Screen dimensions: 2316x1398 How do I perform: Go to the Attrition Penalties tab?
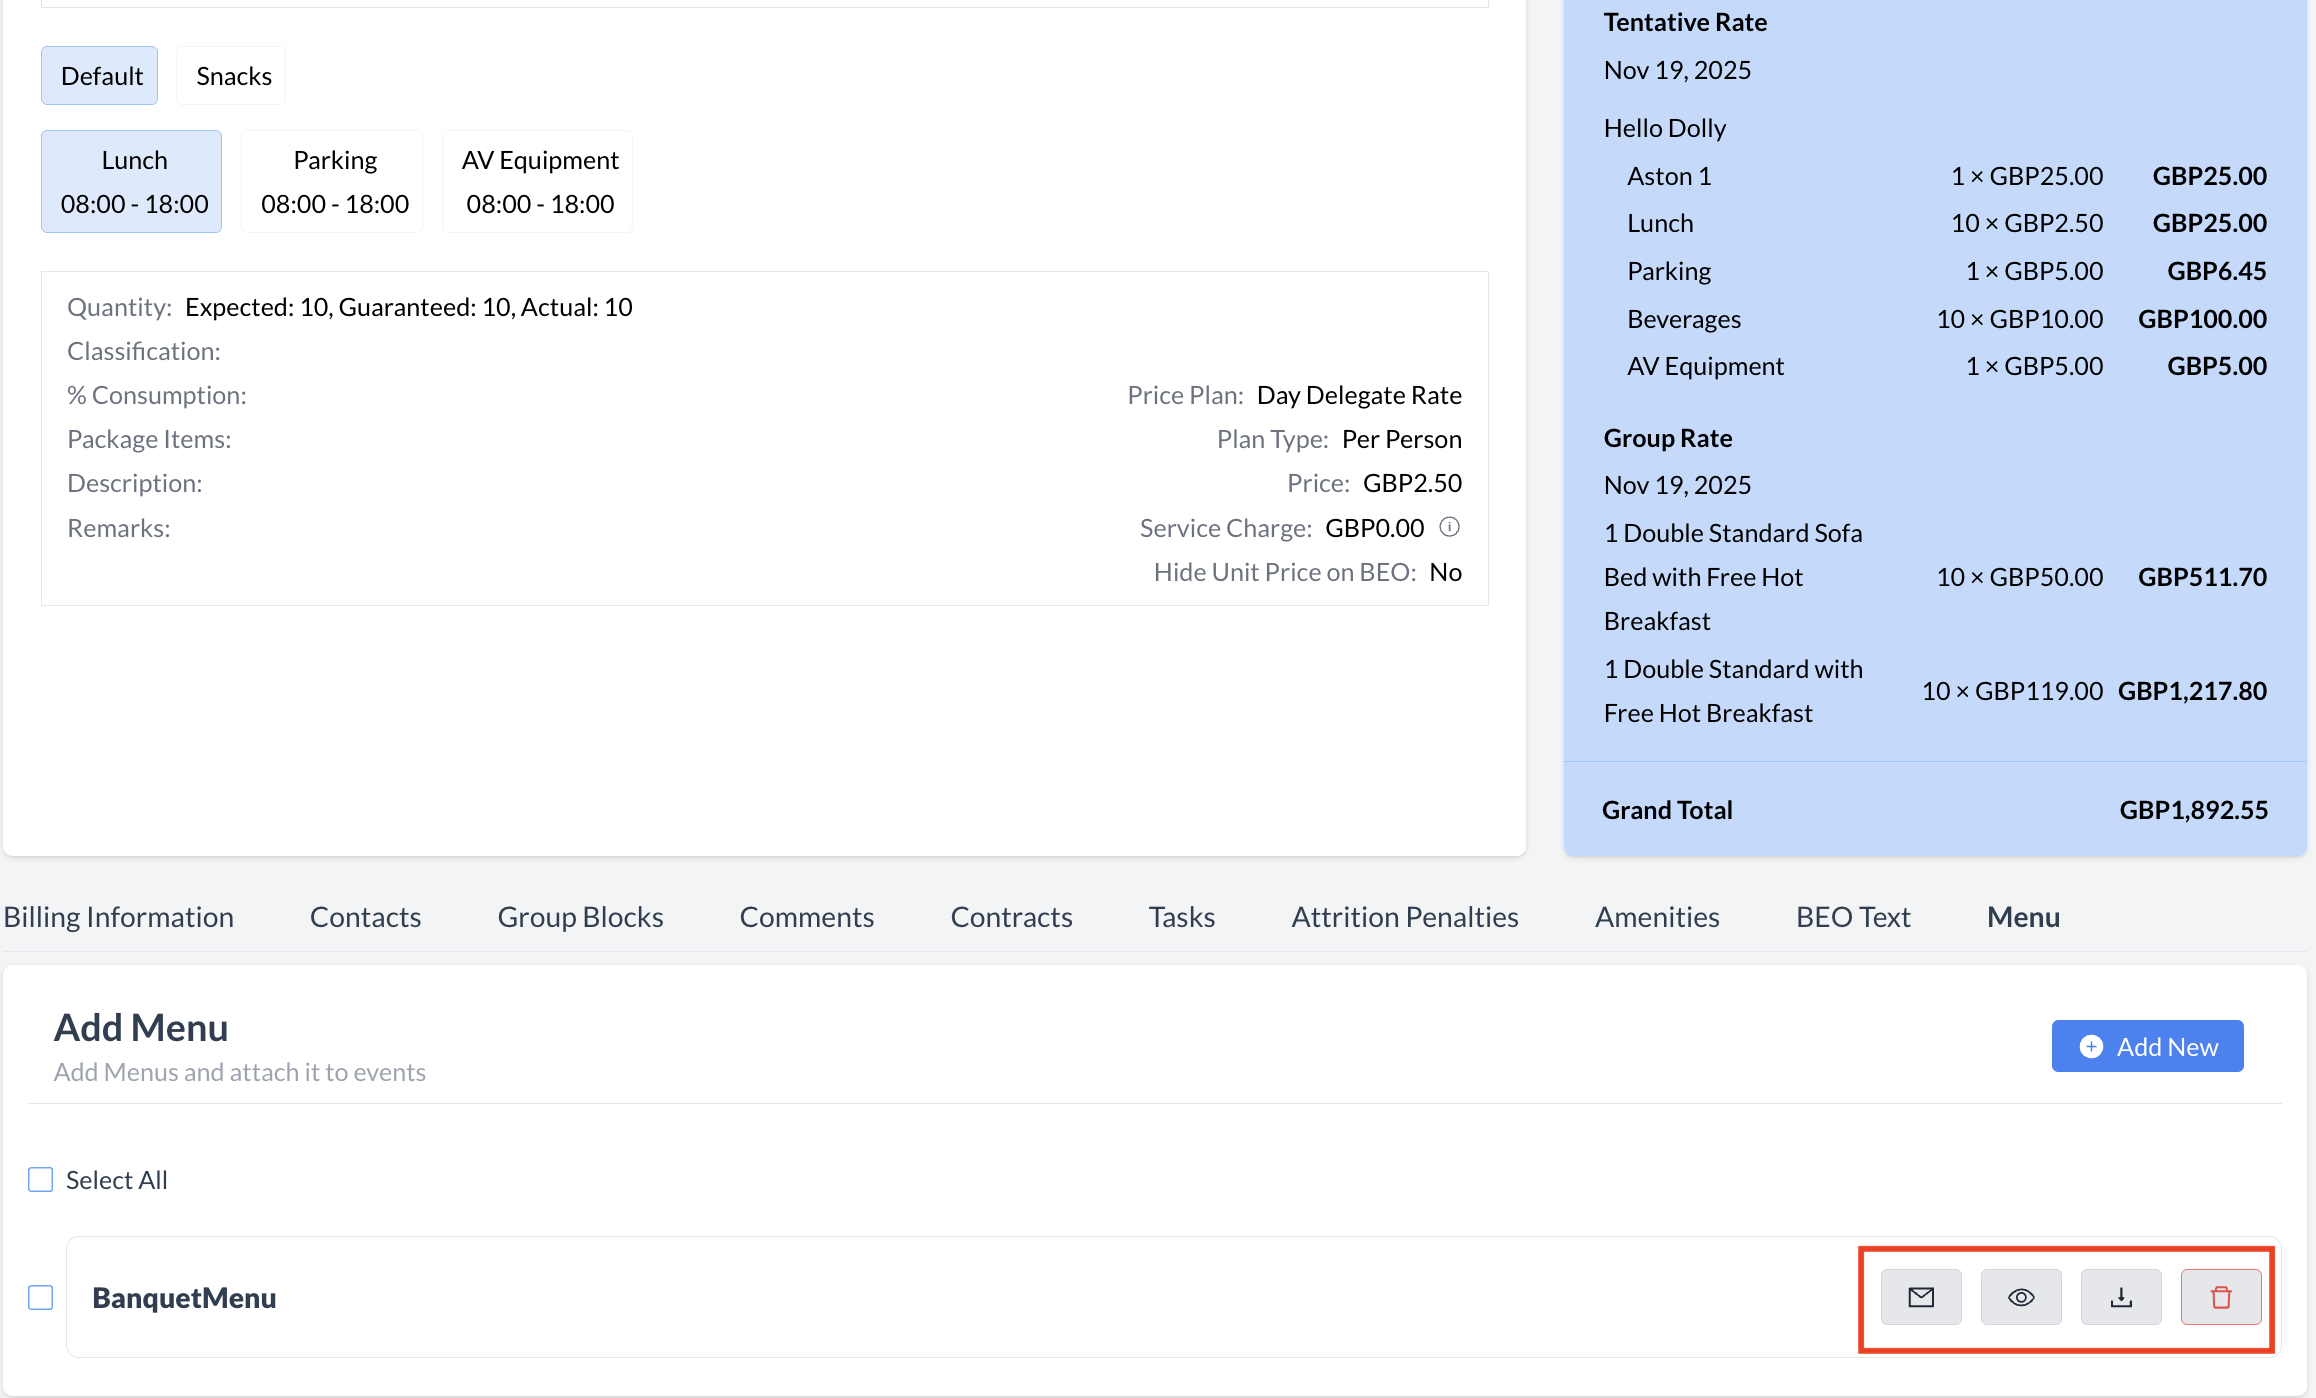point(1404,917)
